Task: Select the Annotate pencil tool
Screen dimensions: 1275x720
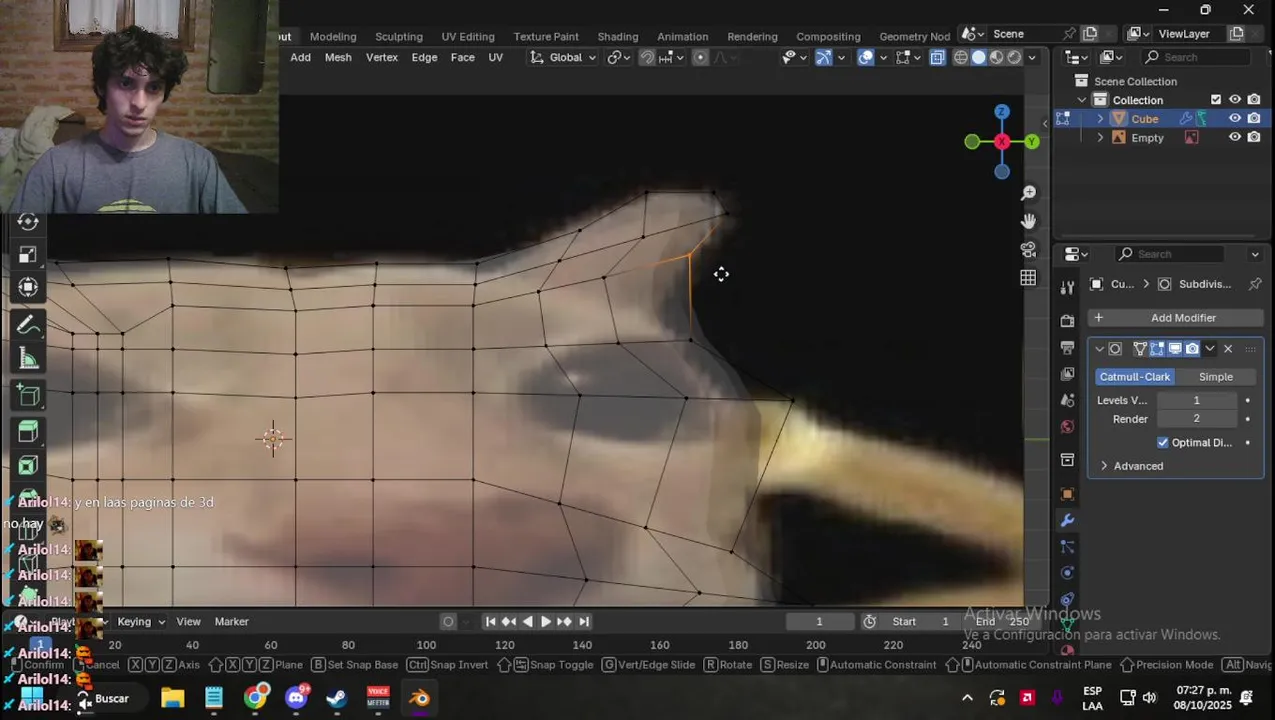Action: (28, 325)
